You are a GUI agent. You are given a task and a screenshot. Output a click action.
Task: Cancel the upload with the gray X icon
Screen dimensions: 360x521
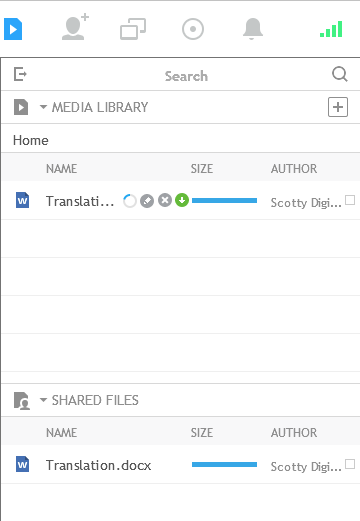(165, 200)
